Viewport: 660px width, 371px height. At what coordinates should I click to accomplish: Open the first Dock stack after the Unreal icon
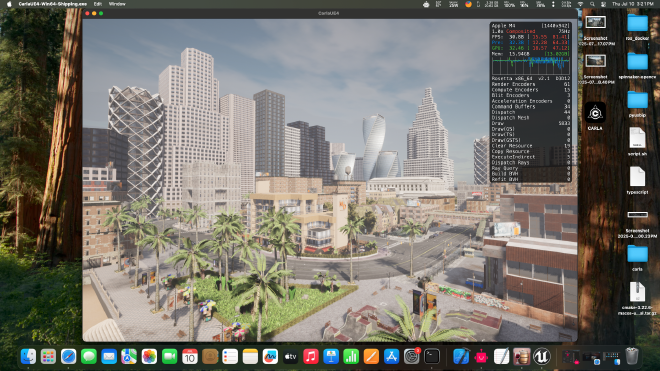tap(571, 357)
